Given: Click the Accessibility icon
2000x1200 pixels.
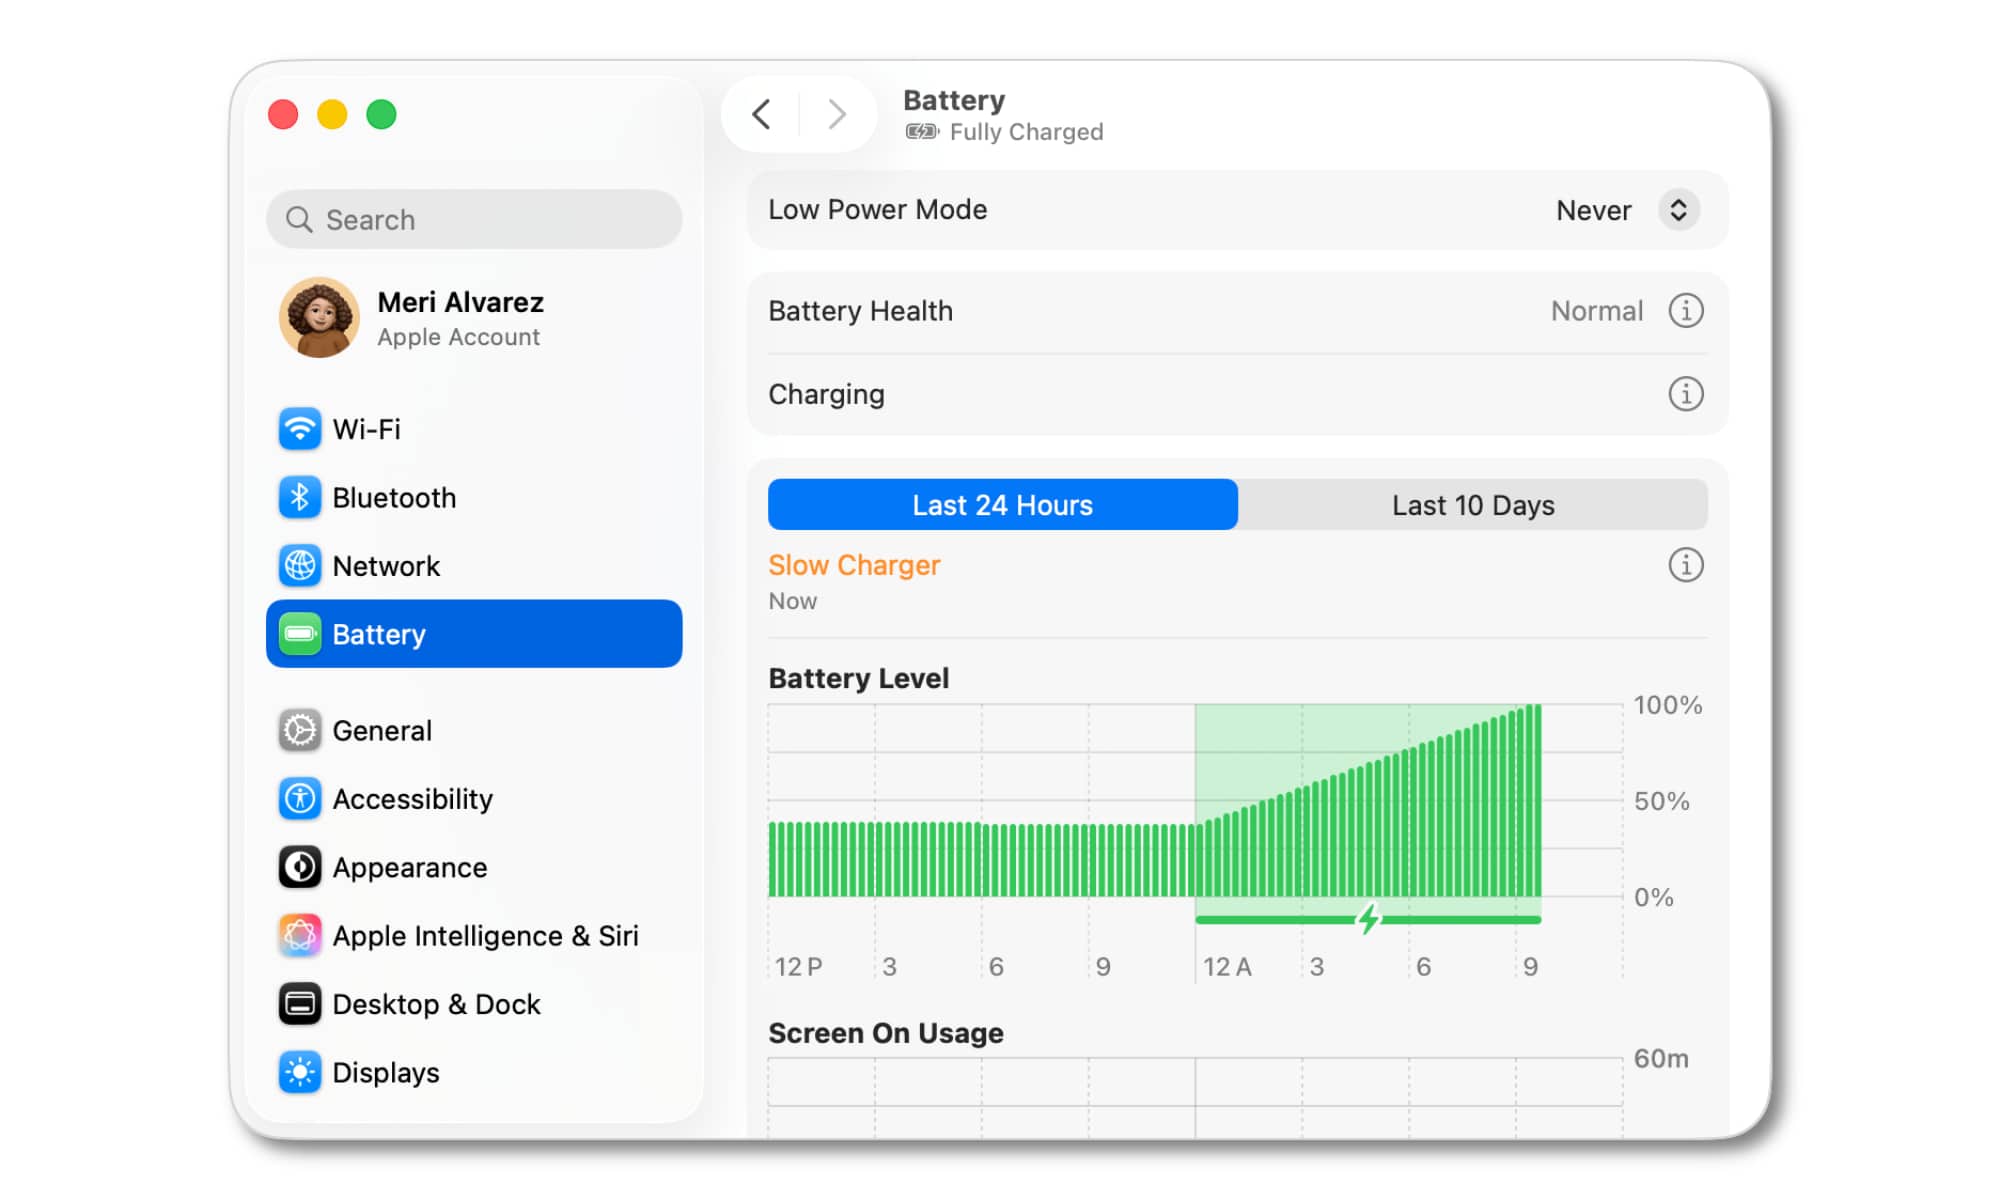Looking at the screenshot, I should pyautogui.click(x=299, y=798).
